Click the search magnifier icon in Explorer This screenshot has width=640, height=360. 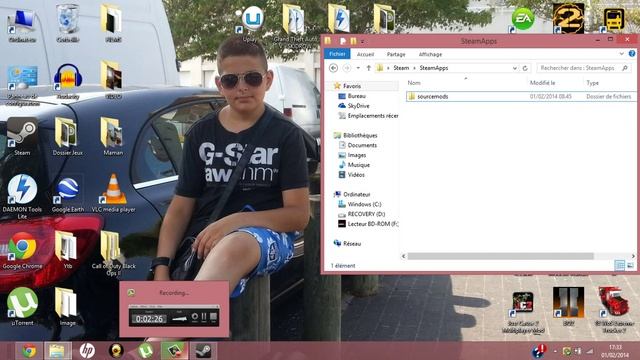click(625, 68)
